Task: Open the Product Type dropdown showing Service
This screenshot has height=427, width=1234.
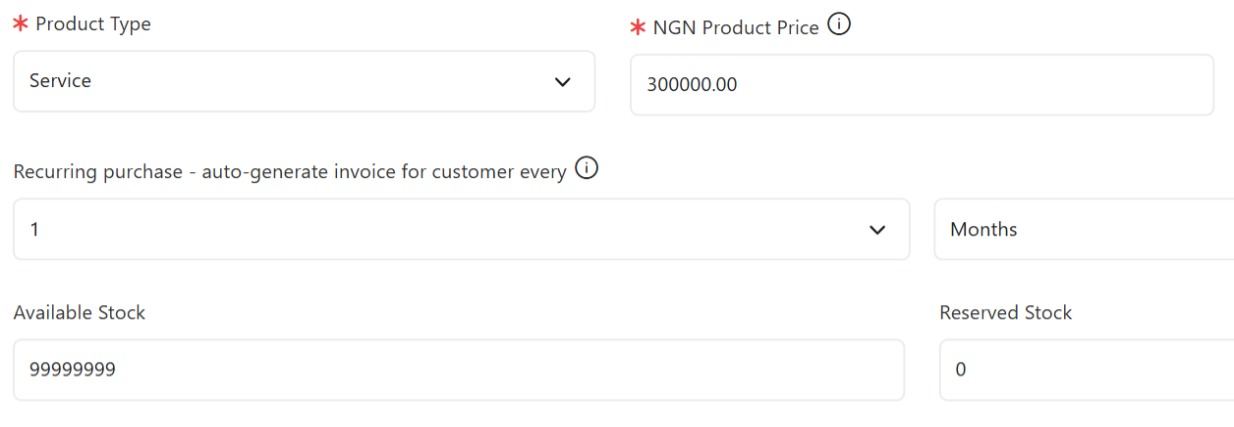Action: (x=304, y=82)
